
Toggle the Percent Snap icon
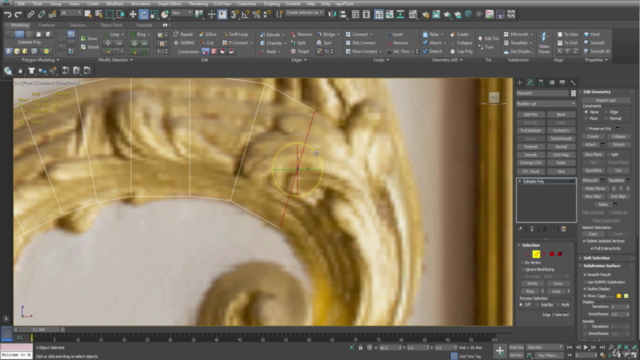pyautogui.click(x=256, y=14)
